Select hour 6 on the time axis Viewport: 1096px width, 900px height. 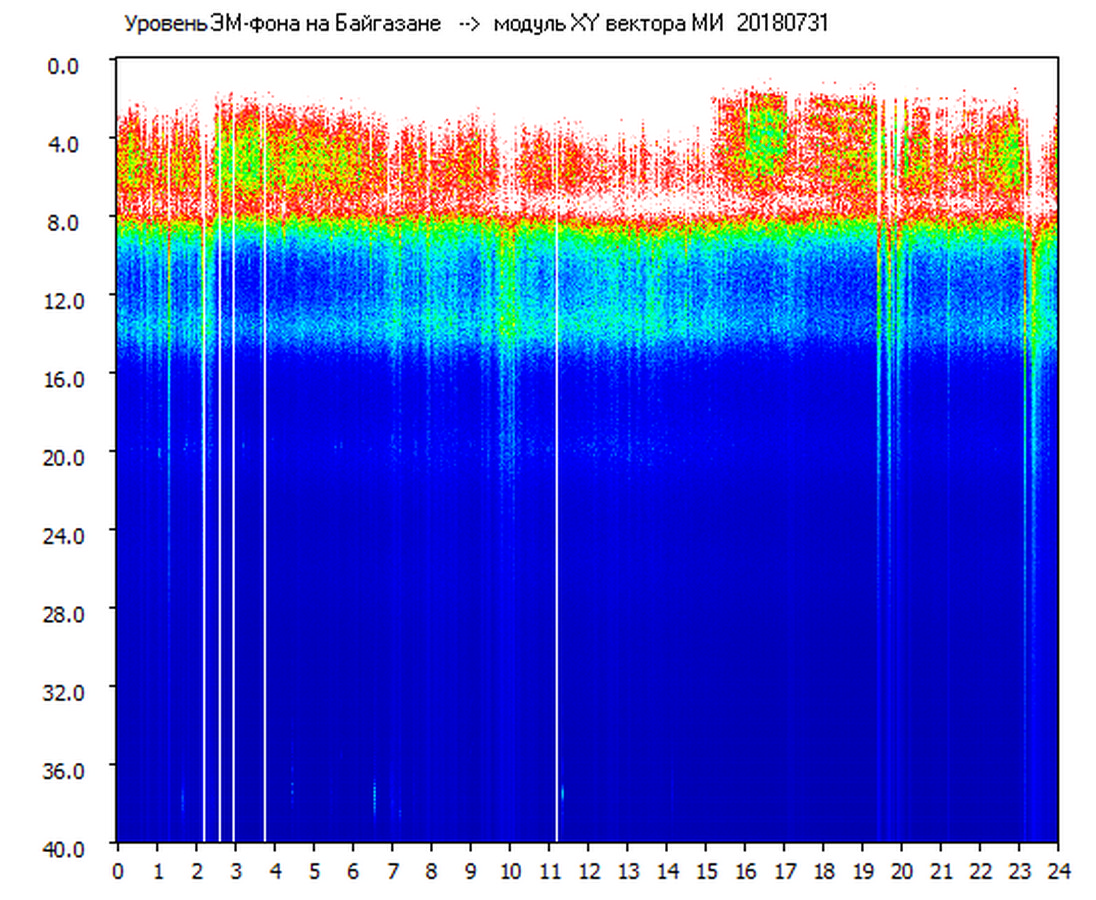tap(353, 870)
